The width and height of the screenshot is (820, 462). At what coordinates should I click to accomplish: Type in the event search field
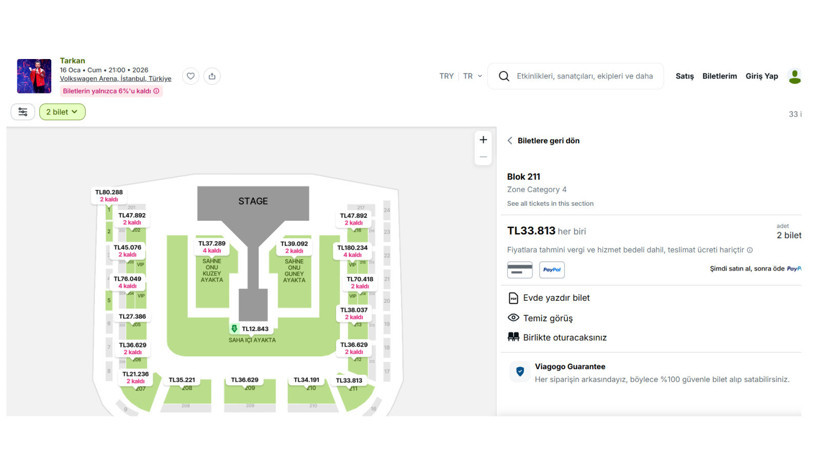click(584, 76)
